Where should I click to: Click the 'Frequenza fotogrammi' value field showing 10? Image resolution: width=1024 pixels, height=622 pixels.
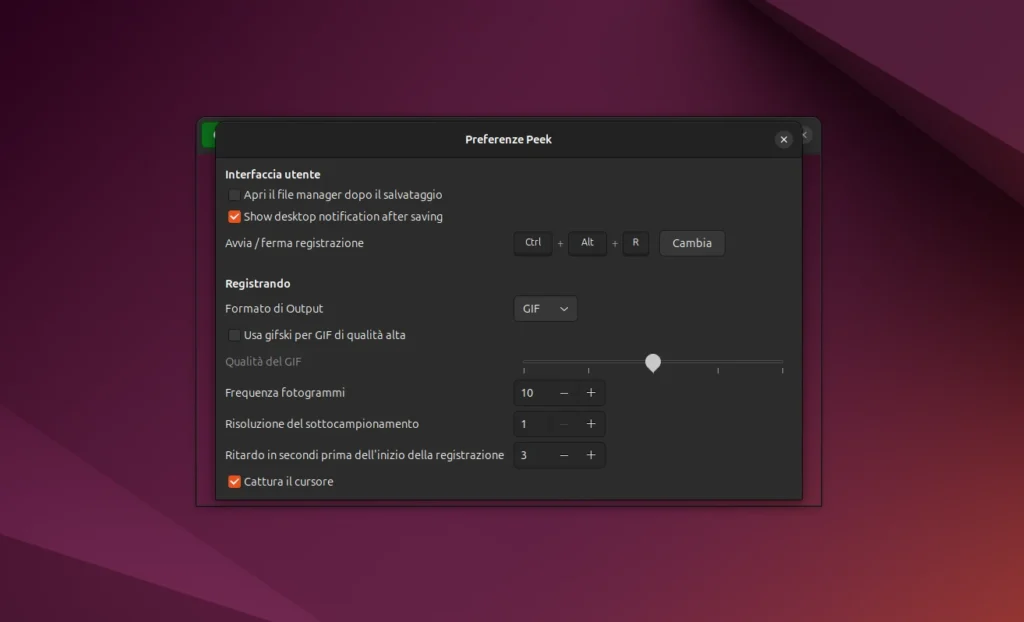tap(532, 393)
